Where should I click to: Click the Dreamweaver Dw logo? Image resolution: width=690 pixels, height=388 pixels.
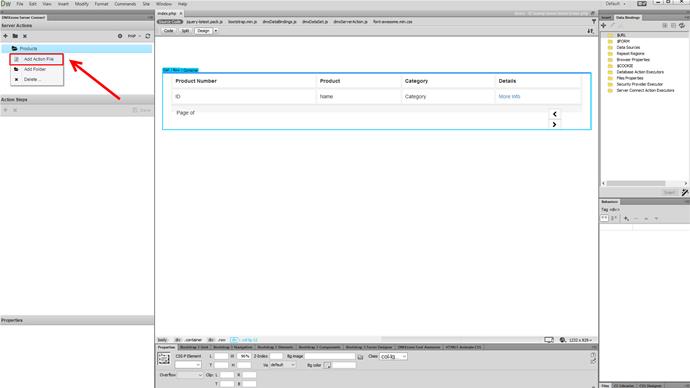pyautogui.click(x=6, y=4)
